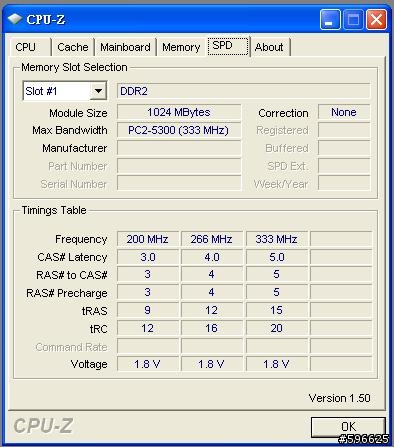Minimize the CPU-Z window
This screenshot has height=447, width=394.
[330, 20]
